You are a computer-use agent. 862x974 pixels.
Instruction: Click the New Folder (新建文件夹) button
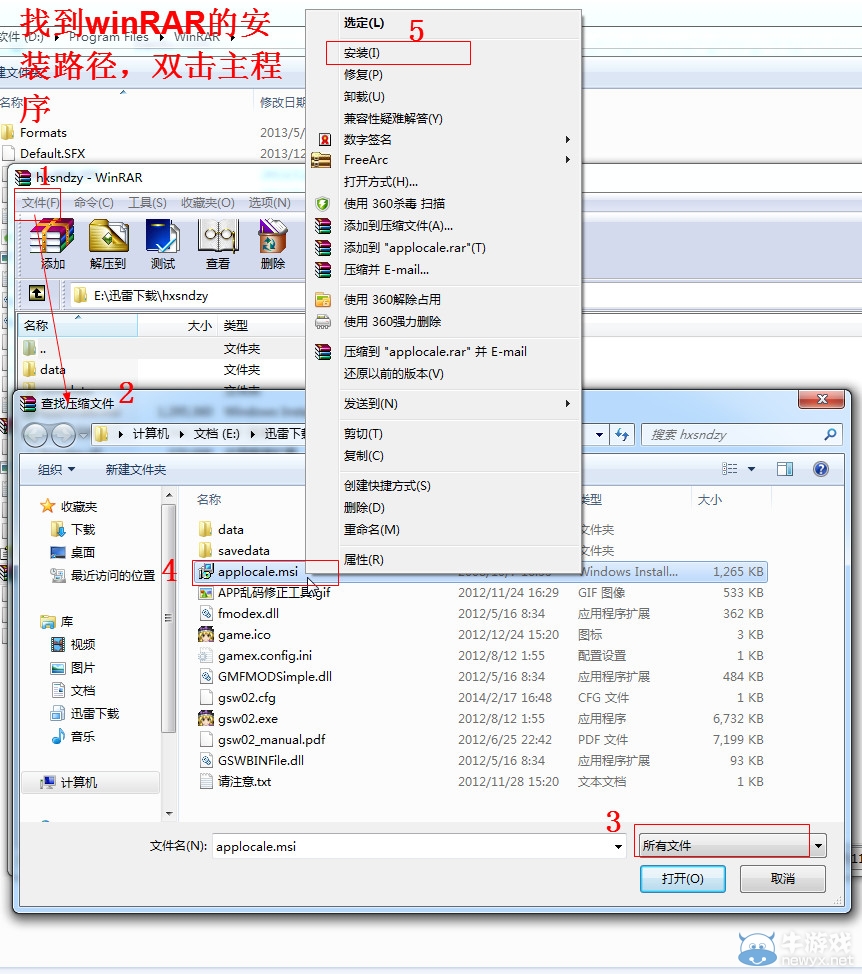pyautogui.click(x=136, y=470)
